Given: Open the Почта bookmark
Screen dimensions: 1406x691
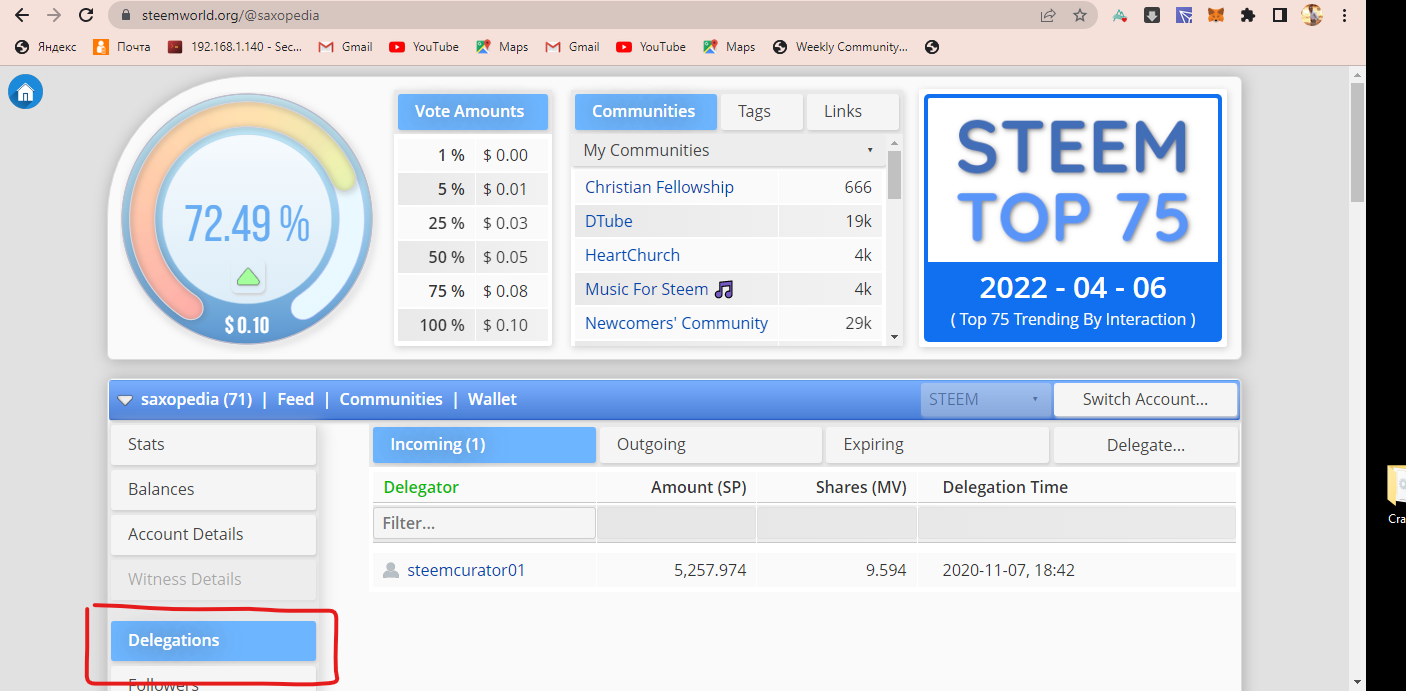Looking at the screenshot, I should click(x=122, y=47).
